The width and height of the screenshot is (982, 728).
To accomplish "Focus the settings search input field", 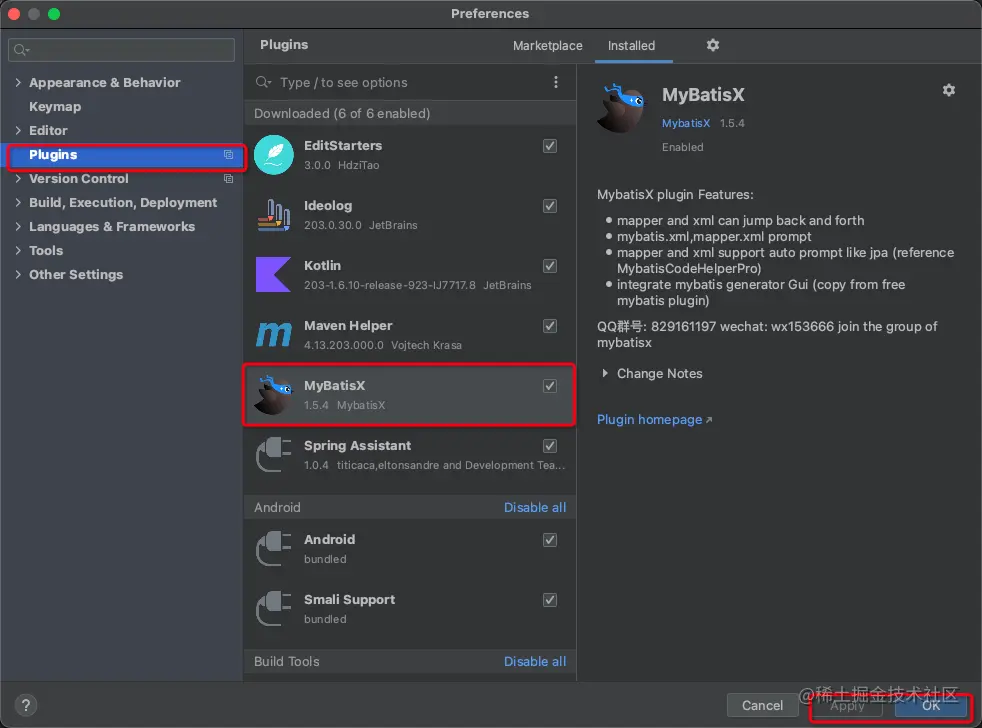I will [121, 49].
